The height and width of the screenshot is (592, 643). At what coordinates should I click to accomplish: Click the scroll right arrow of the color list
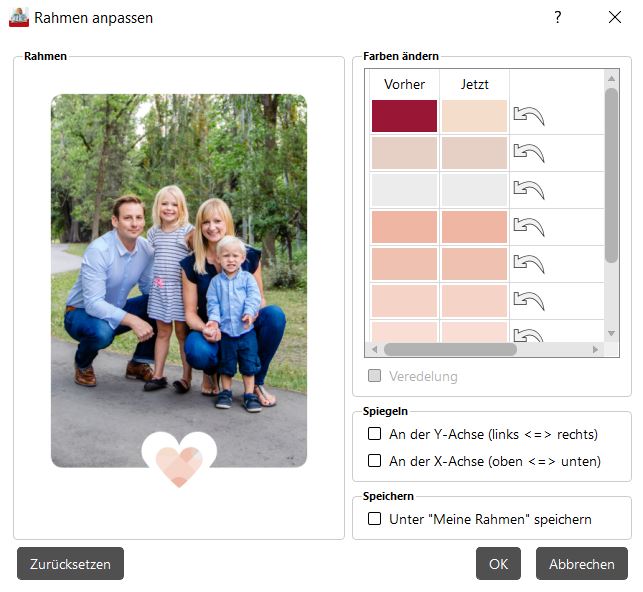click(595, 349)
